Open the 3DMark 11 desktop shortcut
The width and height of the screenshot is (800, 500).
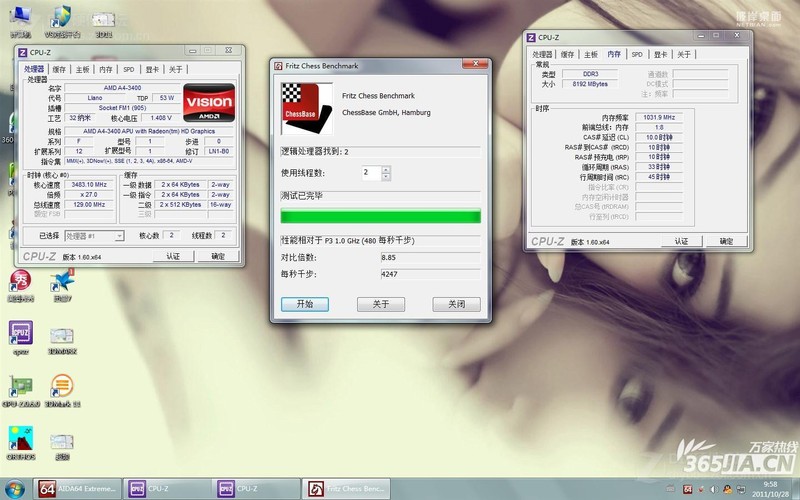(x=62, y=388)
